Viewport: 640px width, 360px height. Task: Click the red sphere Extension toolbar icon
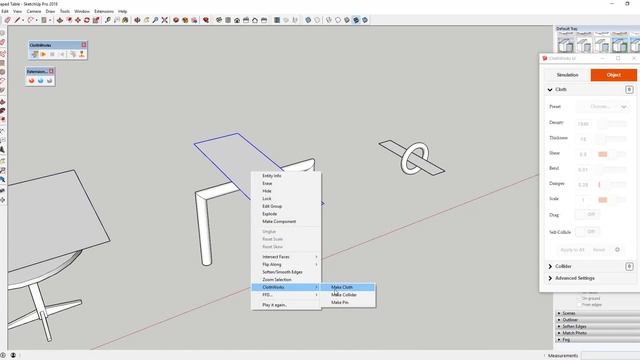31,81
